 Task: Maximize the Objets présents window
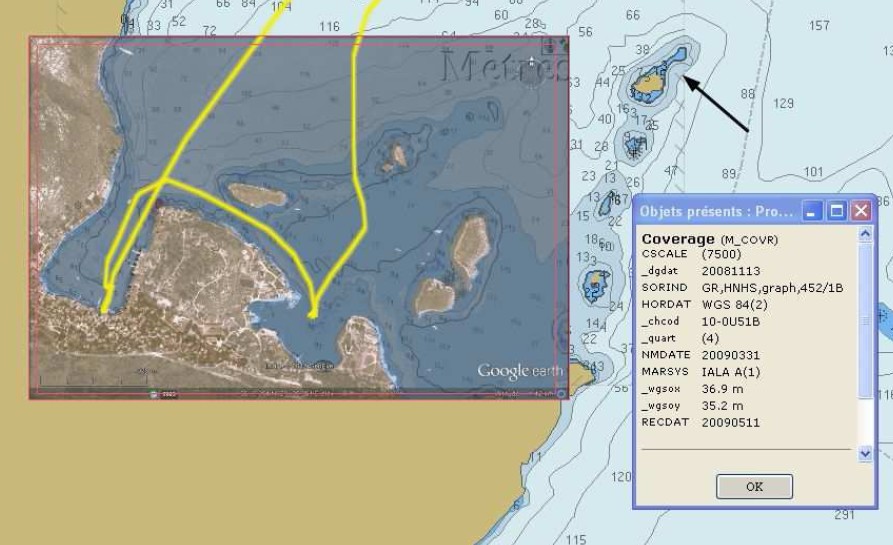pos(836,211)
